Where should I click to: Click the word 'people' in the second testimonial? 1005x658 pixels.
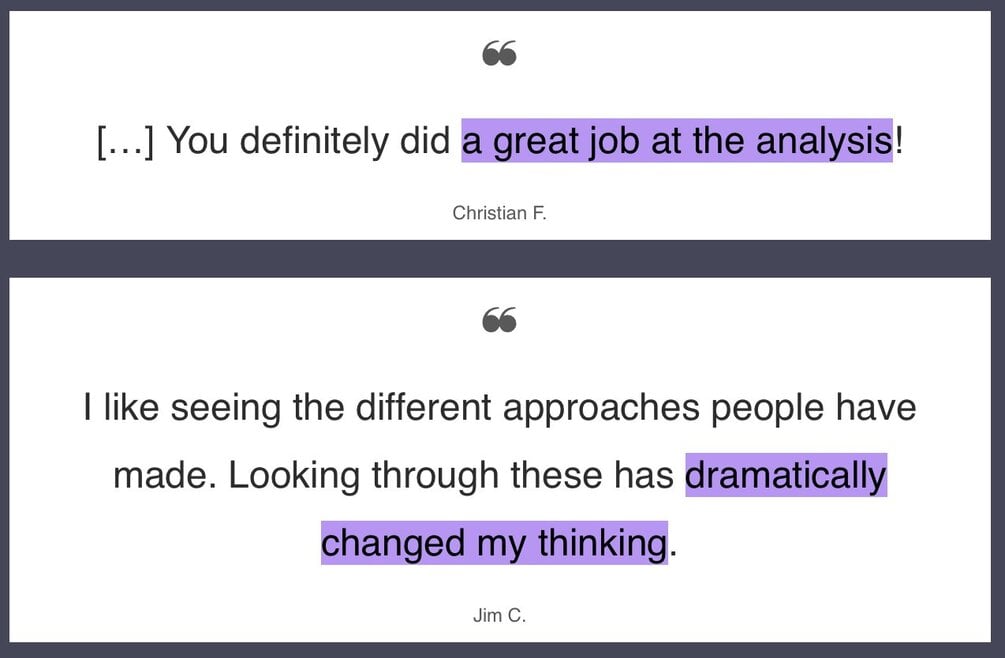(767, 408)
